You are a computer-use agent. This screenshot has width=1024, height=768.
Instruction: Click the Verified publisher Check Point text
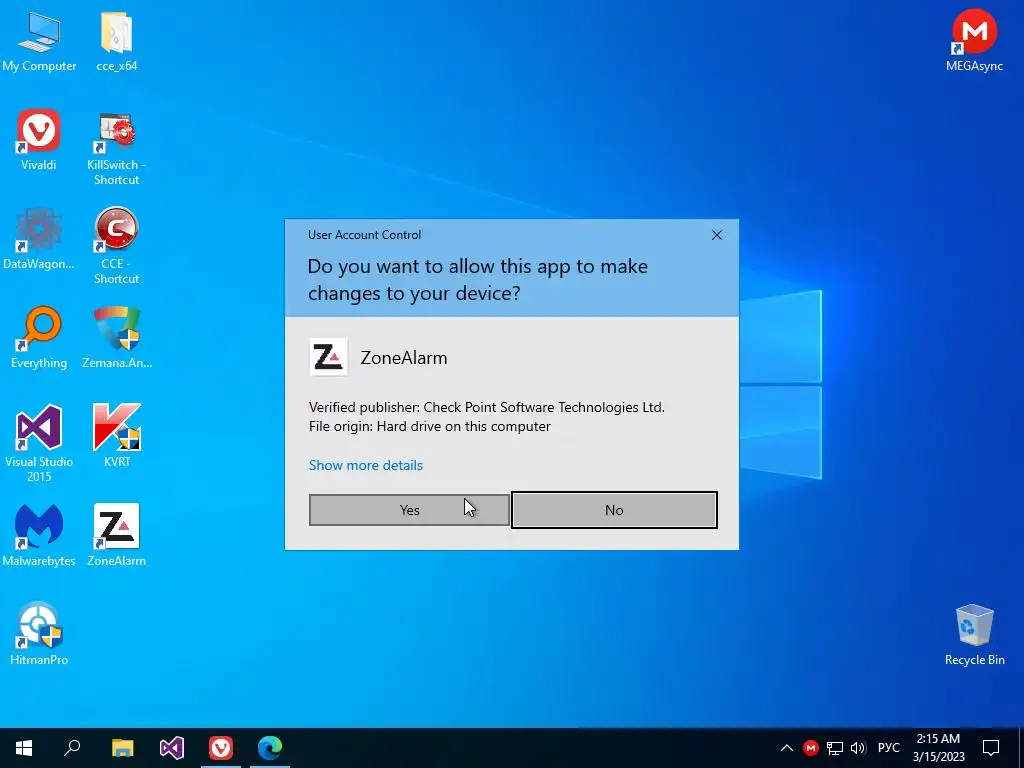click(487, 408)
